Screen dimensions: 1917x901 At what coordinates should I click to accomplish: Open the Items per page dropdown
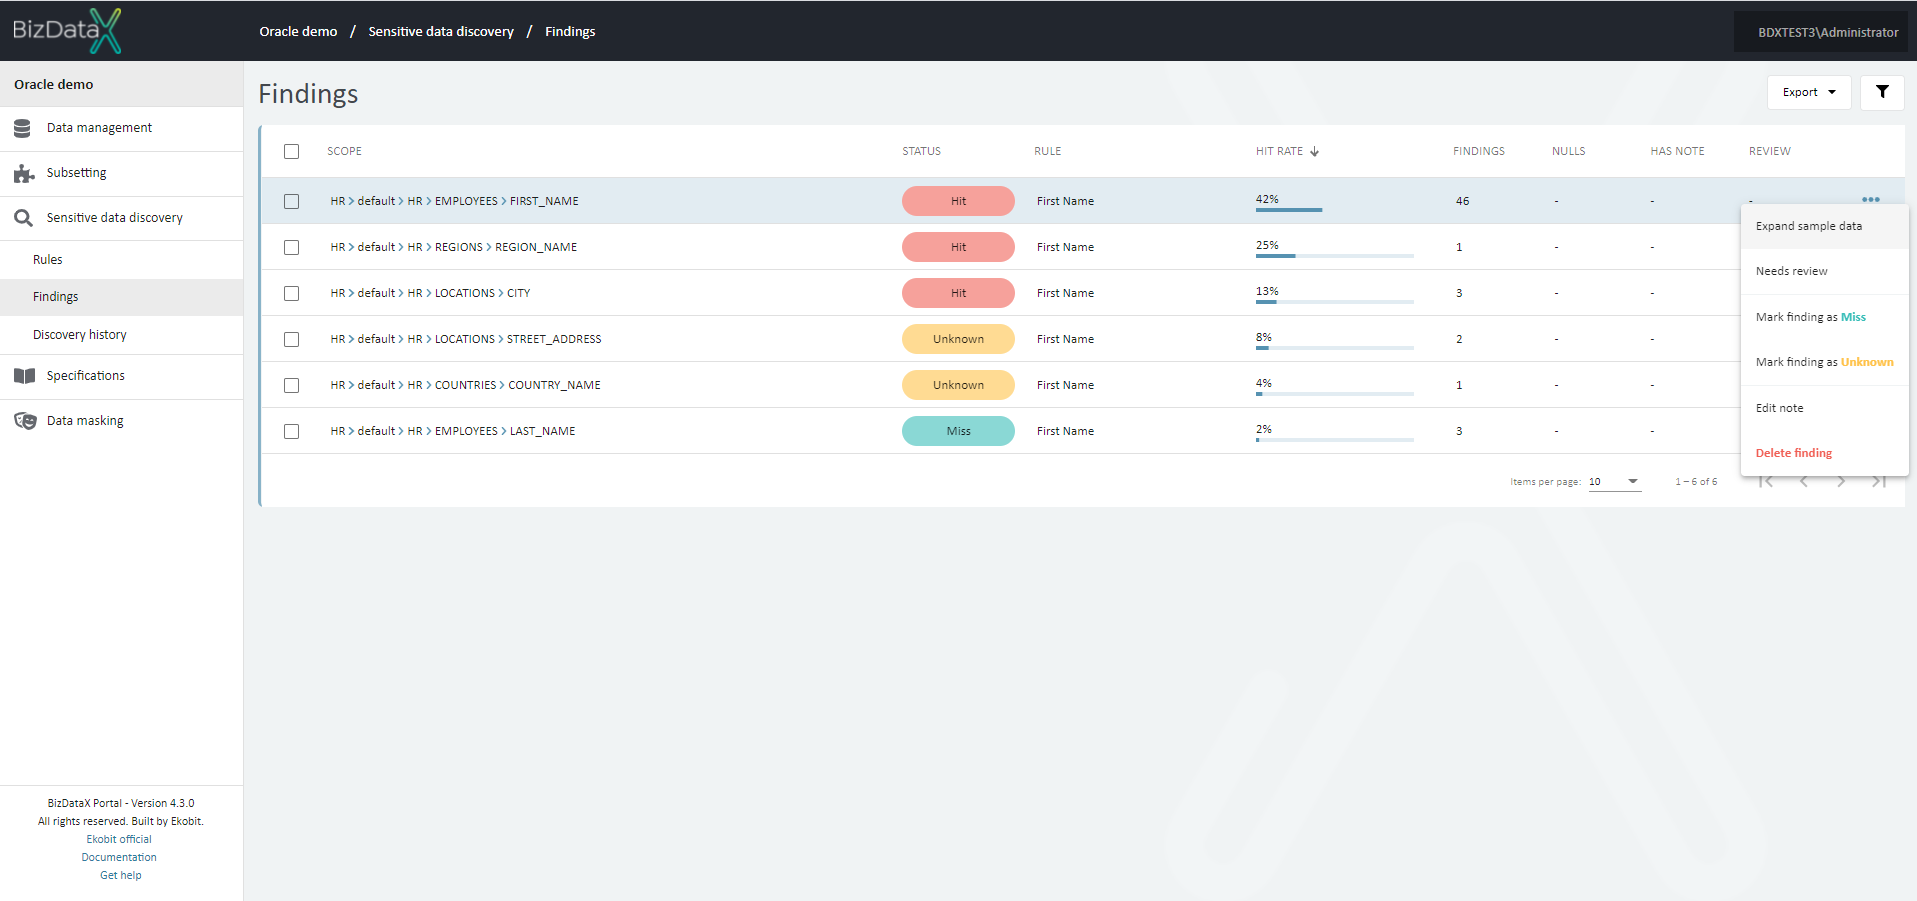point(1614,482)
